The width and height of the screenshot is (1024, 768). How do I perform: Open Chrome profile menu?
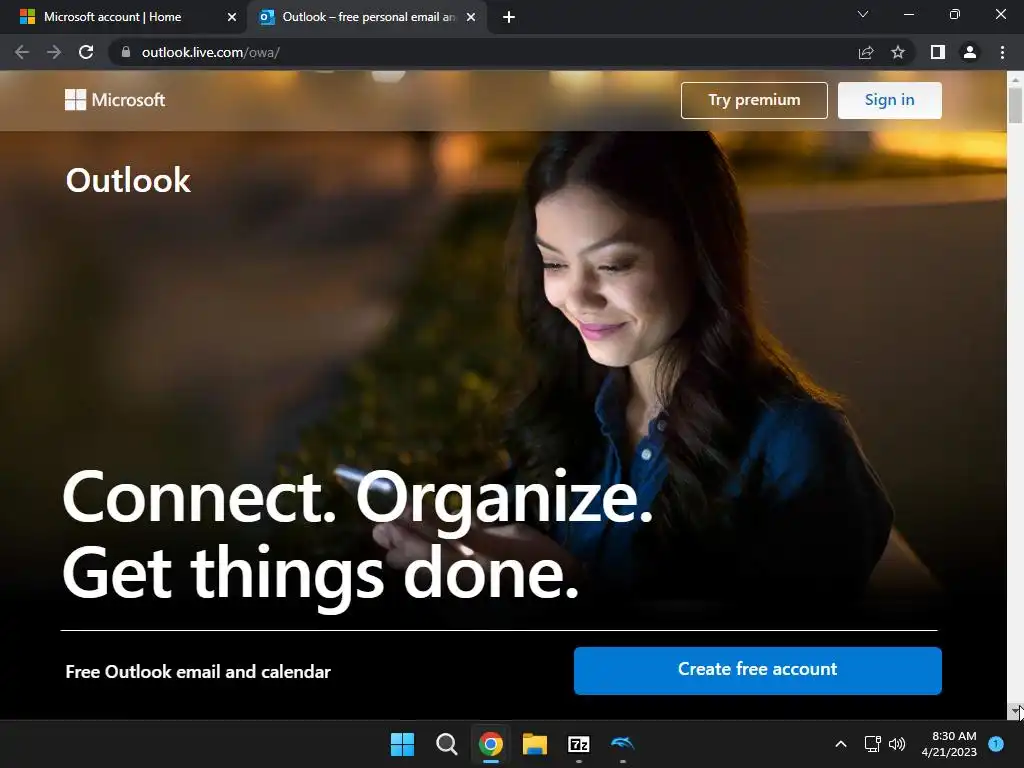click(970, 52)
